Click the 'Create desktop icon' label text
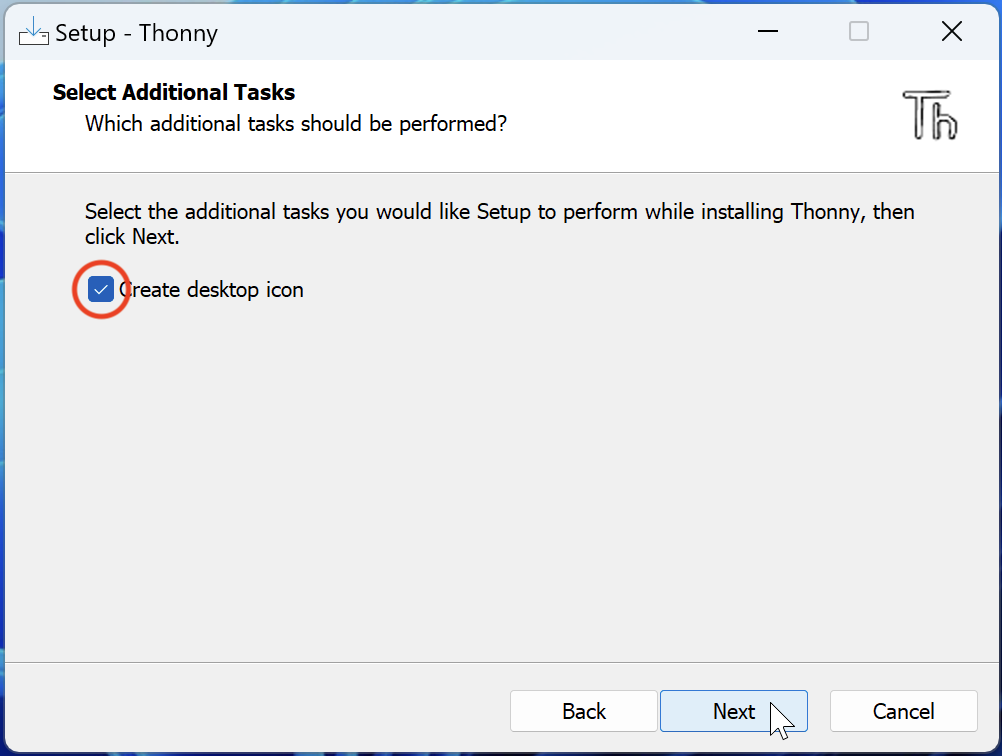The height and width of the screenshot is (756, 1002). (211, 290)
